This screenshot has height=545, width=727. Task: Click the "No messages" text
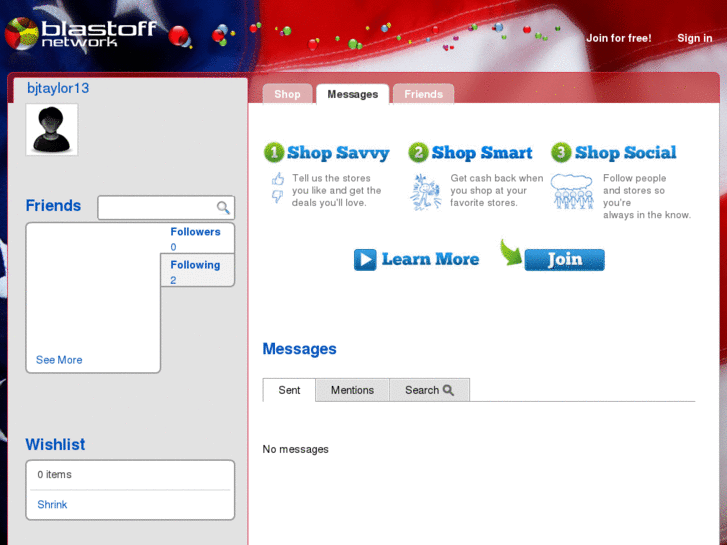[x=295, y=449]
